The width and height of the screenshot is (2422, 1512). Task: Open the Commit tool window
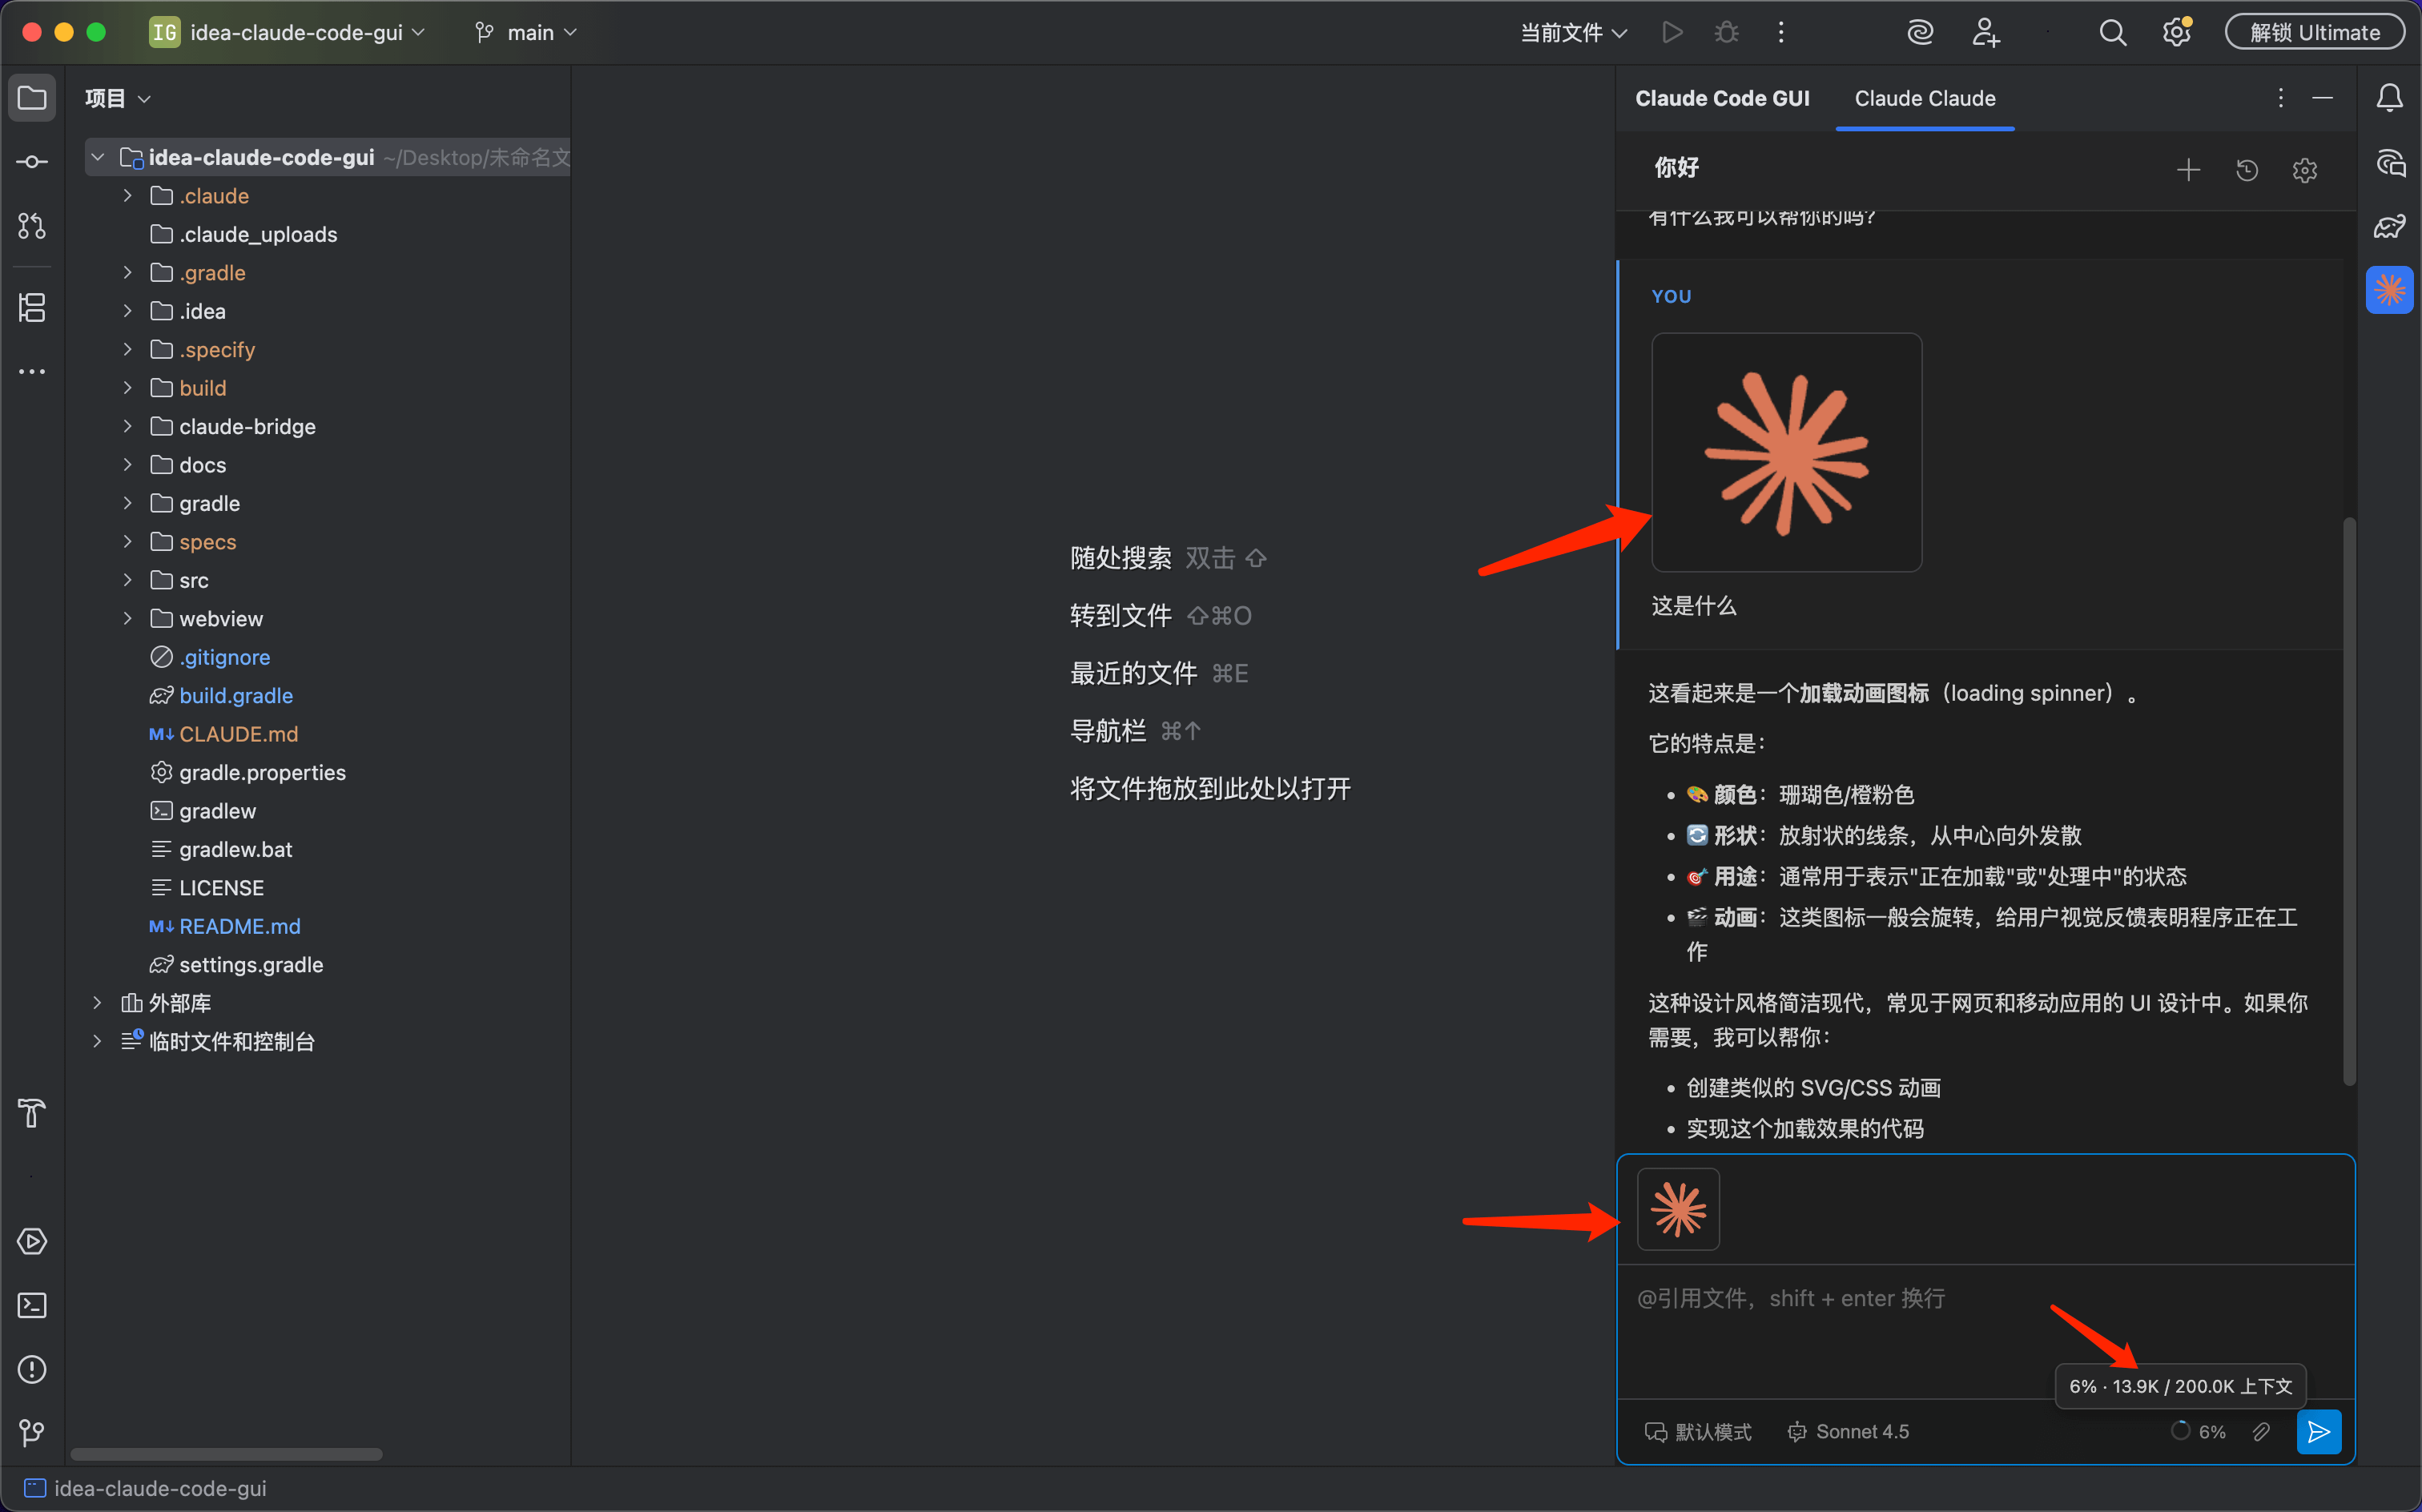(31, 161)
